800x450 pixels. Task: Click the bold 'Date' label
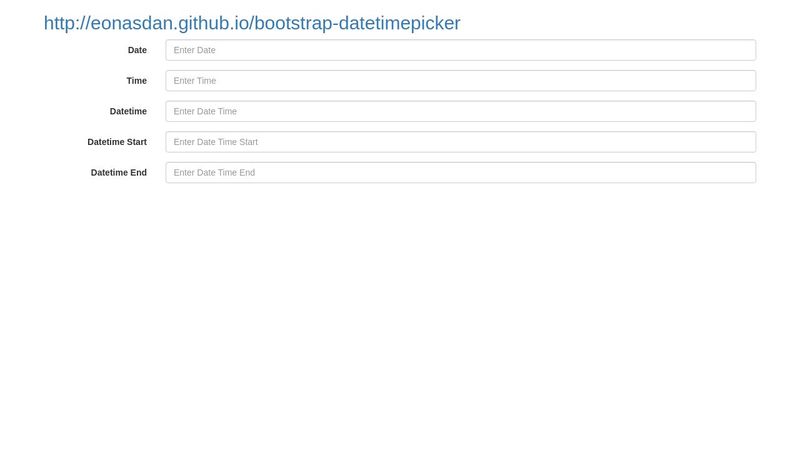point(137,50)
